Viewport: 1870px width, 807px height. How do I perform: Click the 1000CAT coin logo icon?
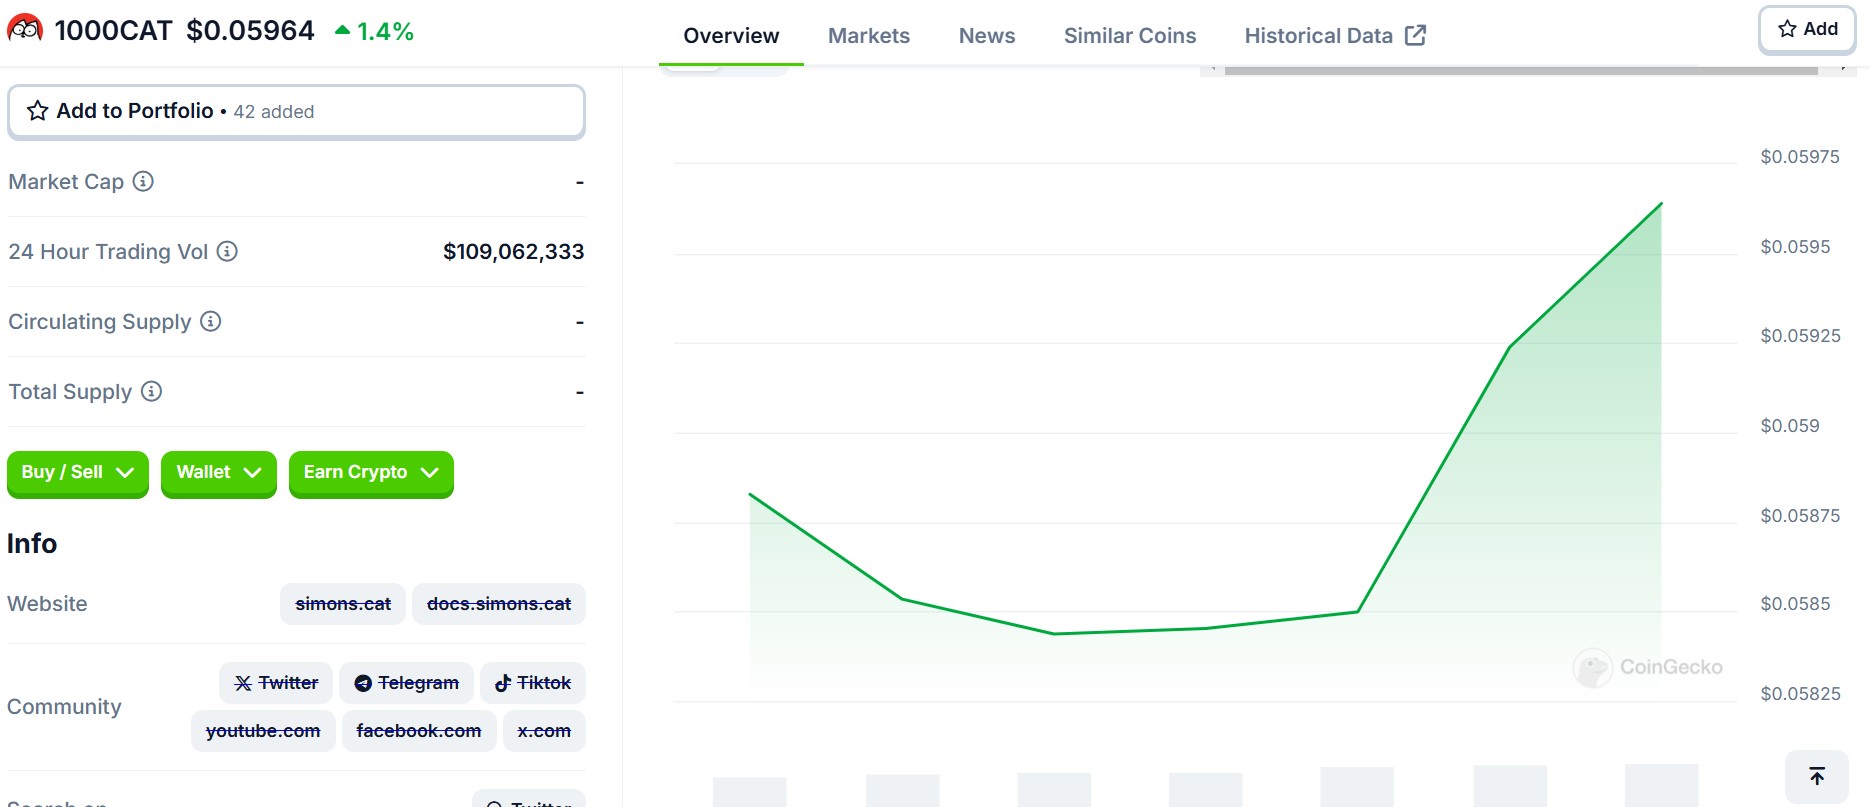click(x=25, y=29)
